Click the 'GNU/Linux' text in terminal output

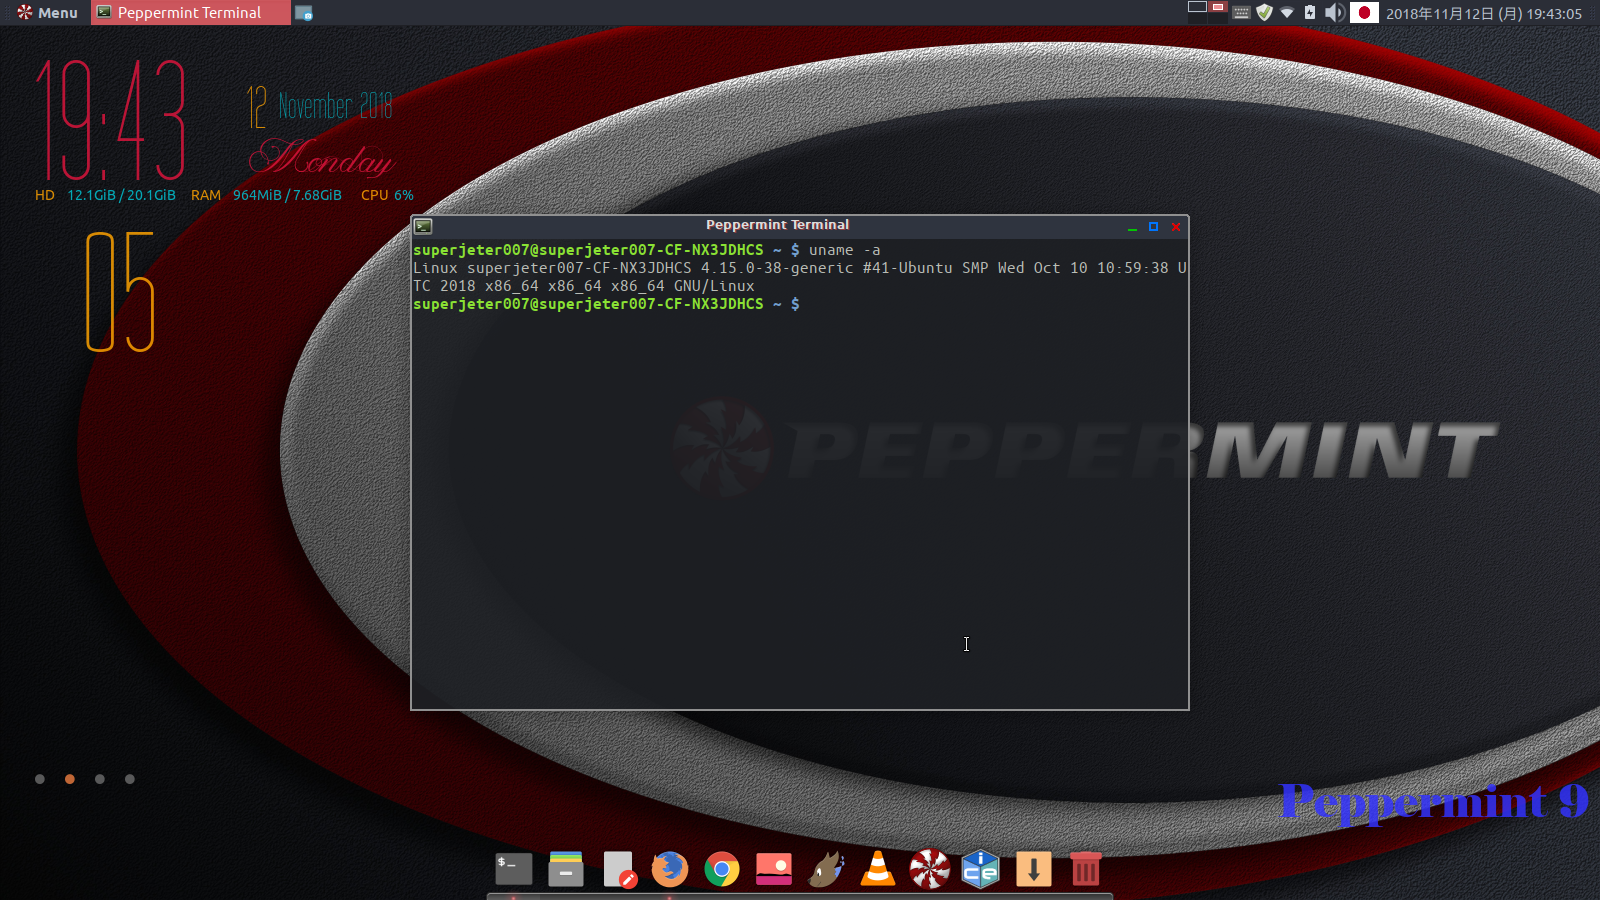click(714, 286)
